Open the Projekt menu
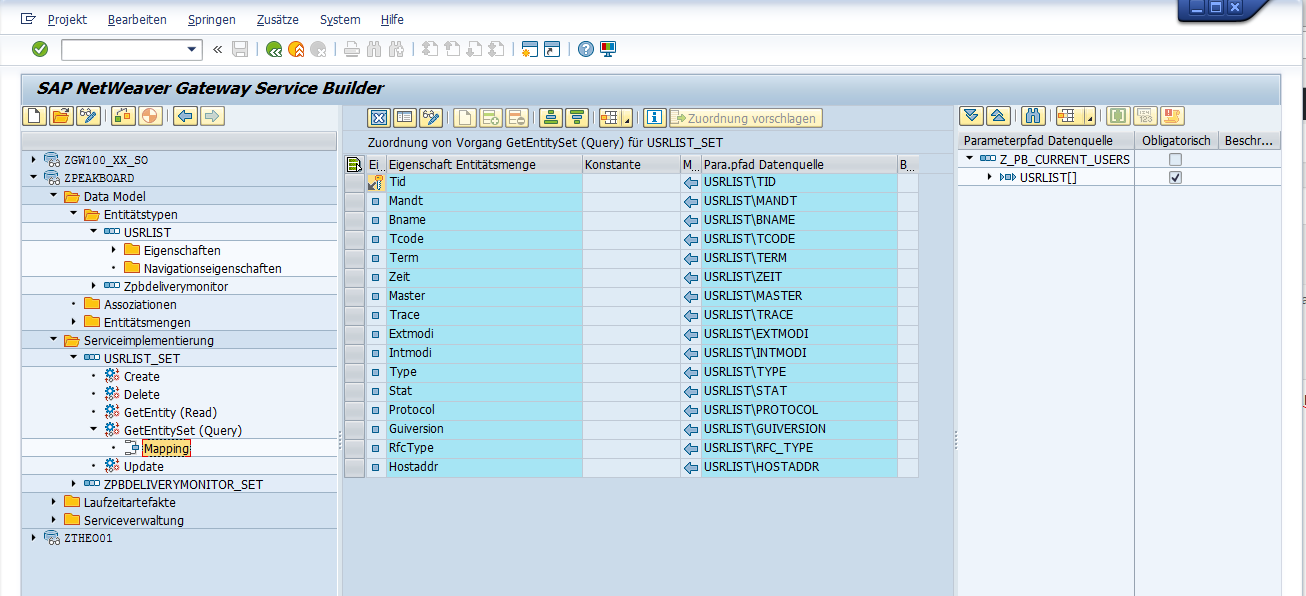Viewport: 1306px width, 596px height. tap(67, 20)
